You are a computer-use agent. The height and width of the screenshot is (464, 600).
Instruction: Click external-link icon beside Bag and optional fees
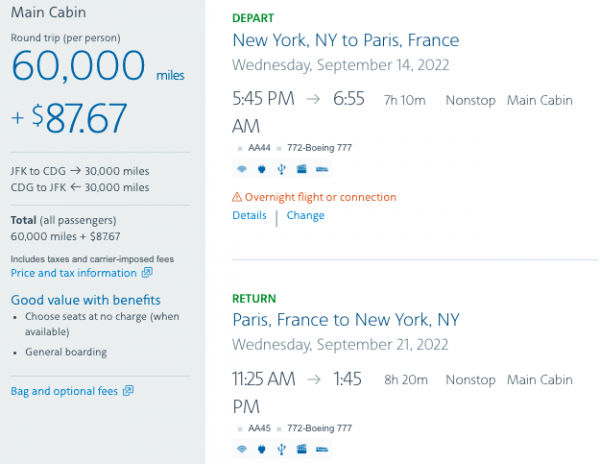pos(127,391)
